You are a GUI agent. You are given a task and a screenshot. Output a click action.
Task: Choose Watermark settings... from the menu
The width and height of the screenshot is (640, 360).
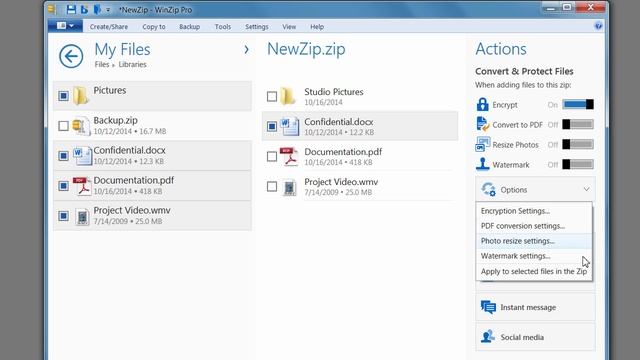pyautogui.click(x=534, y=256)
